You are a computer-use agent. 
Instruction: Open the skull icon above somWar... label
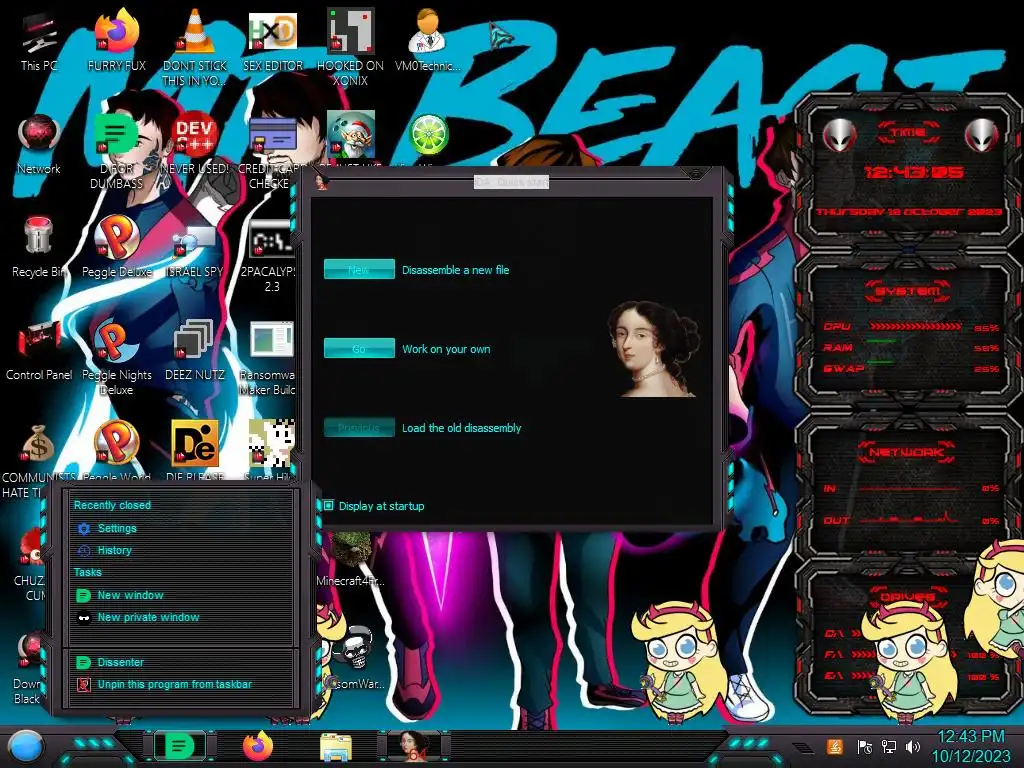point(355,648)
